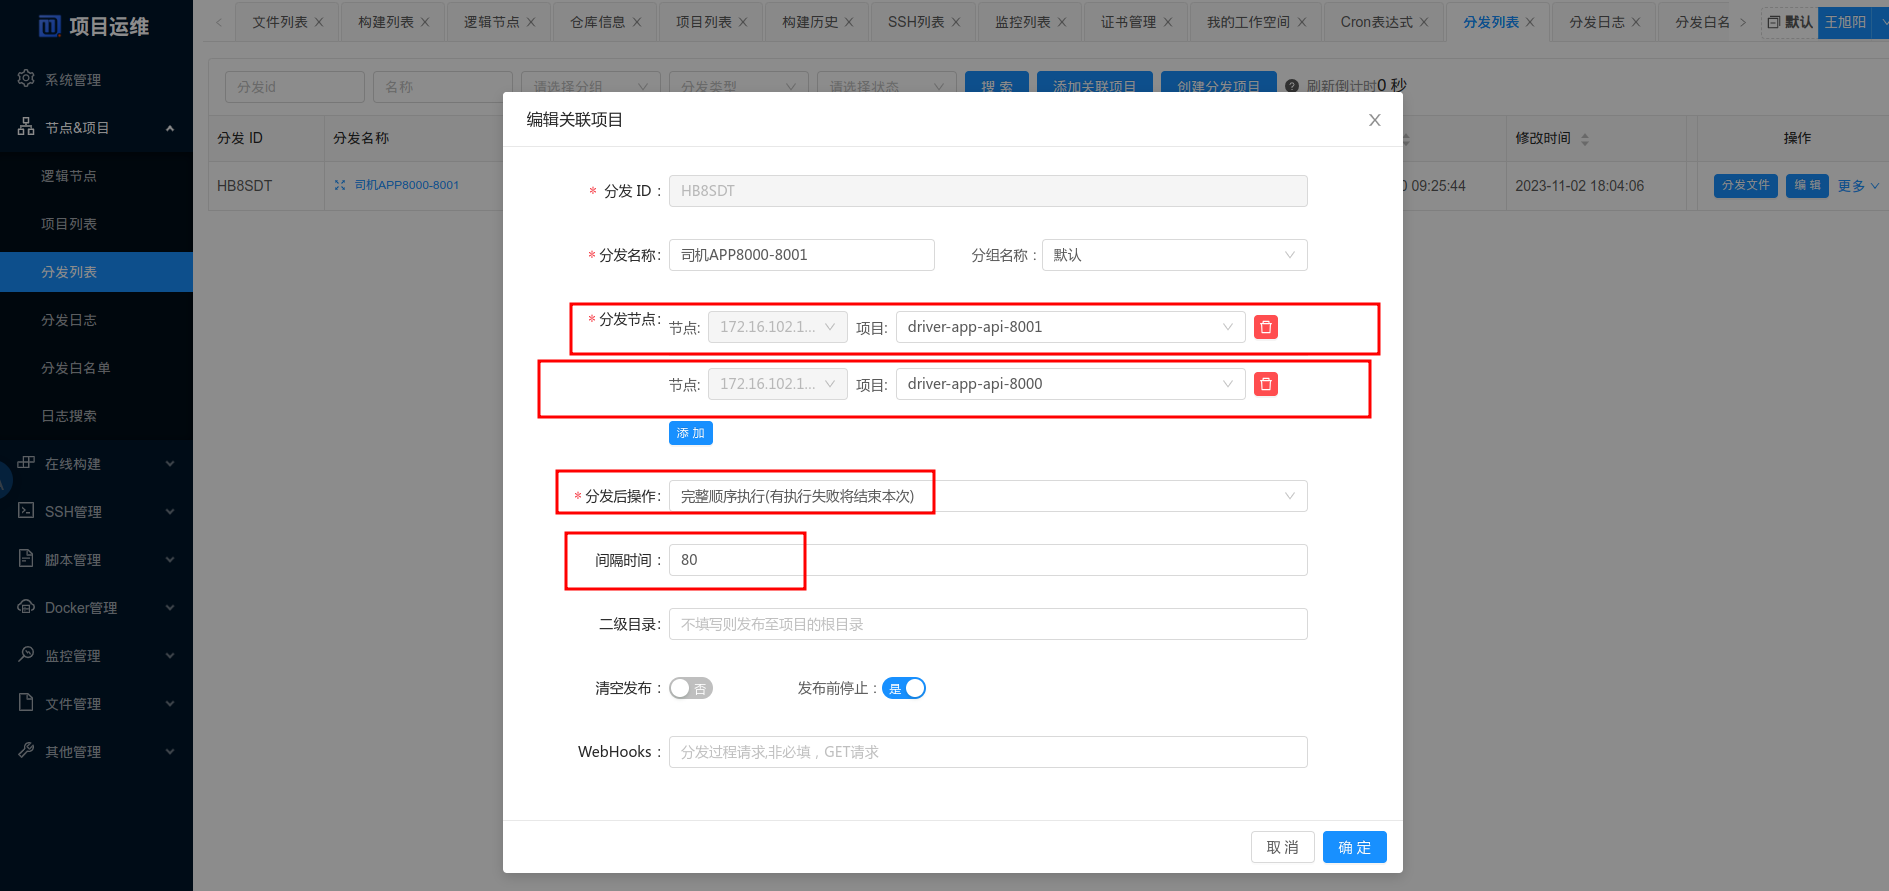
Task: Open the 分组名称 dropdown
Action: point(1174,255)
